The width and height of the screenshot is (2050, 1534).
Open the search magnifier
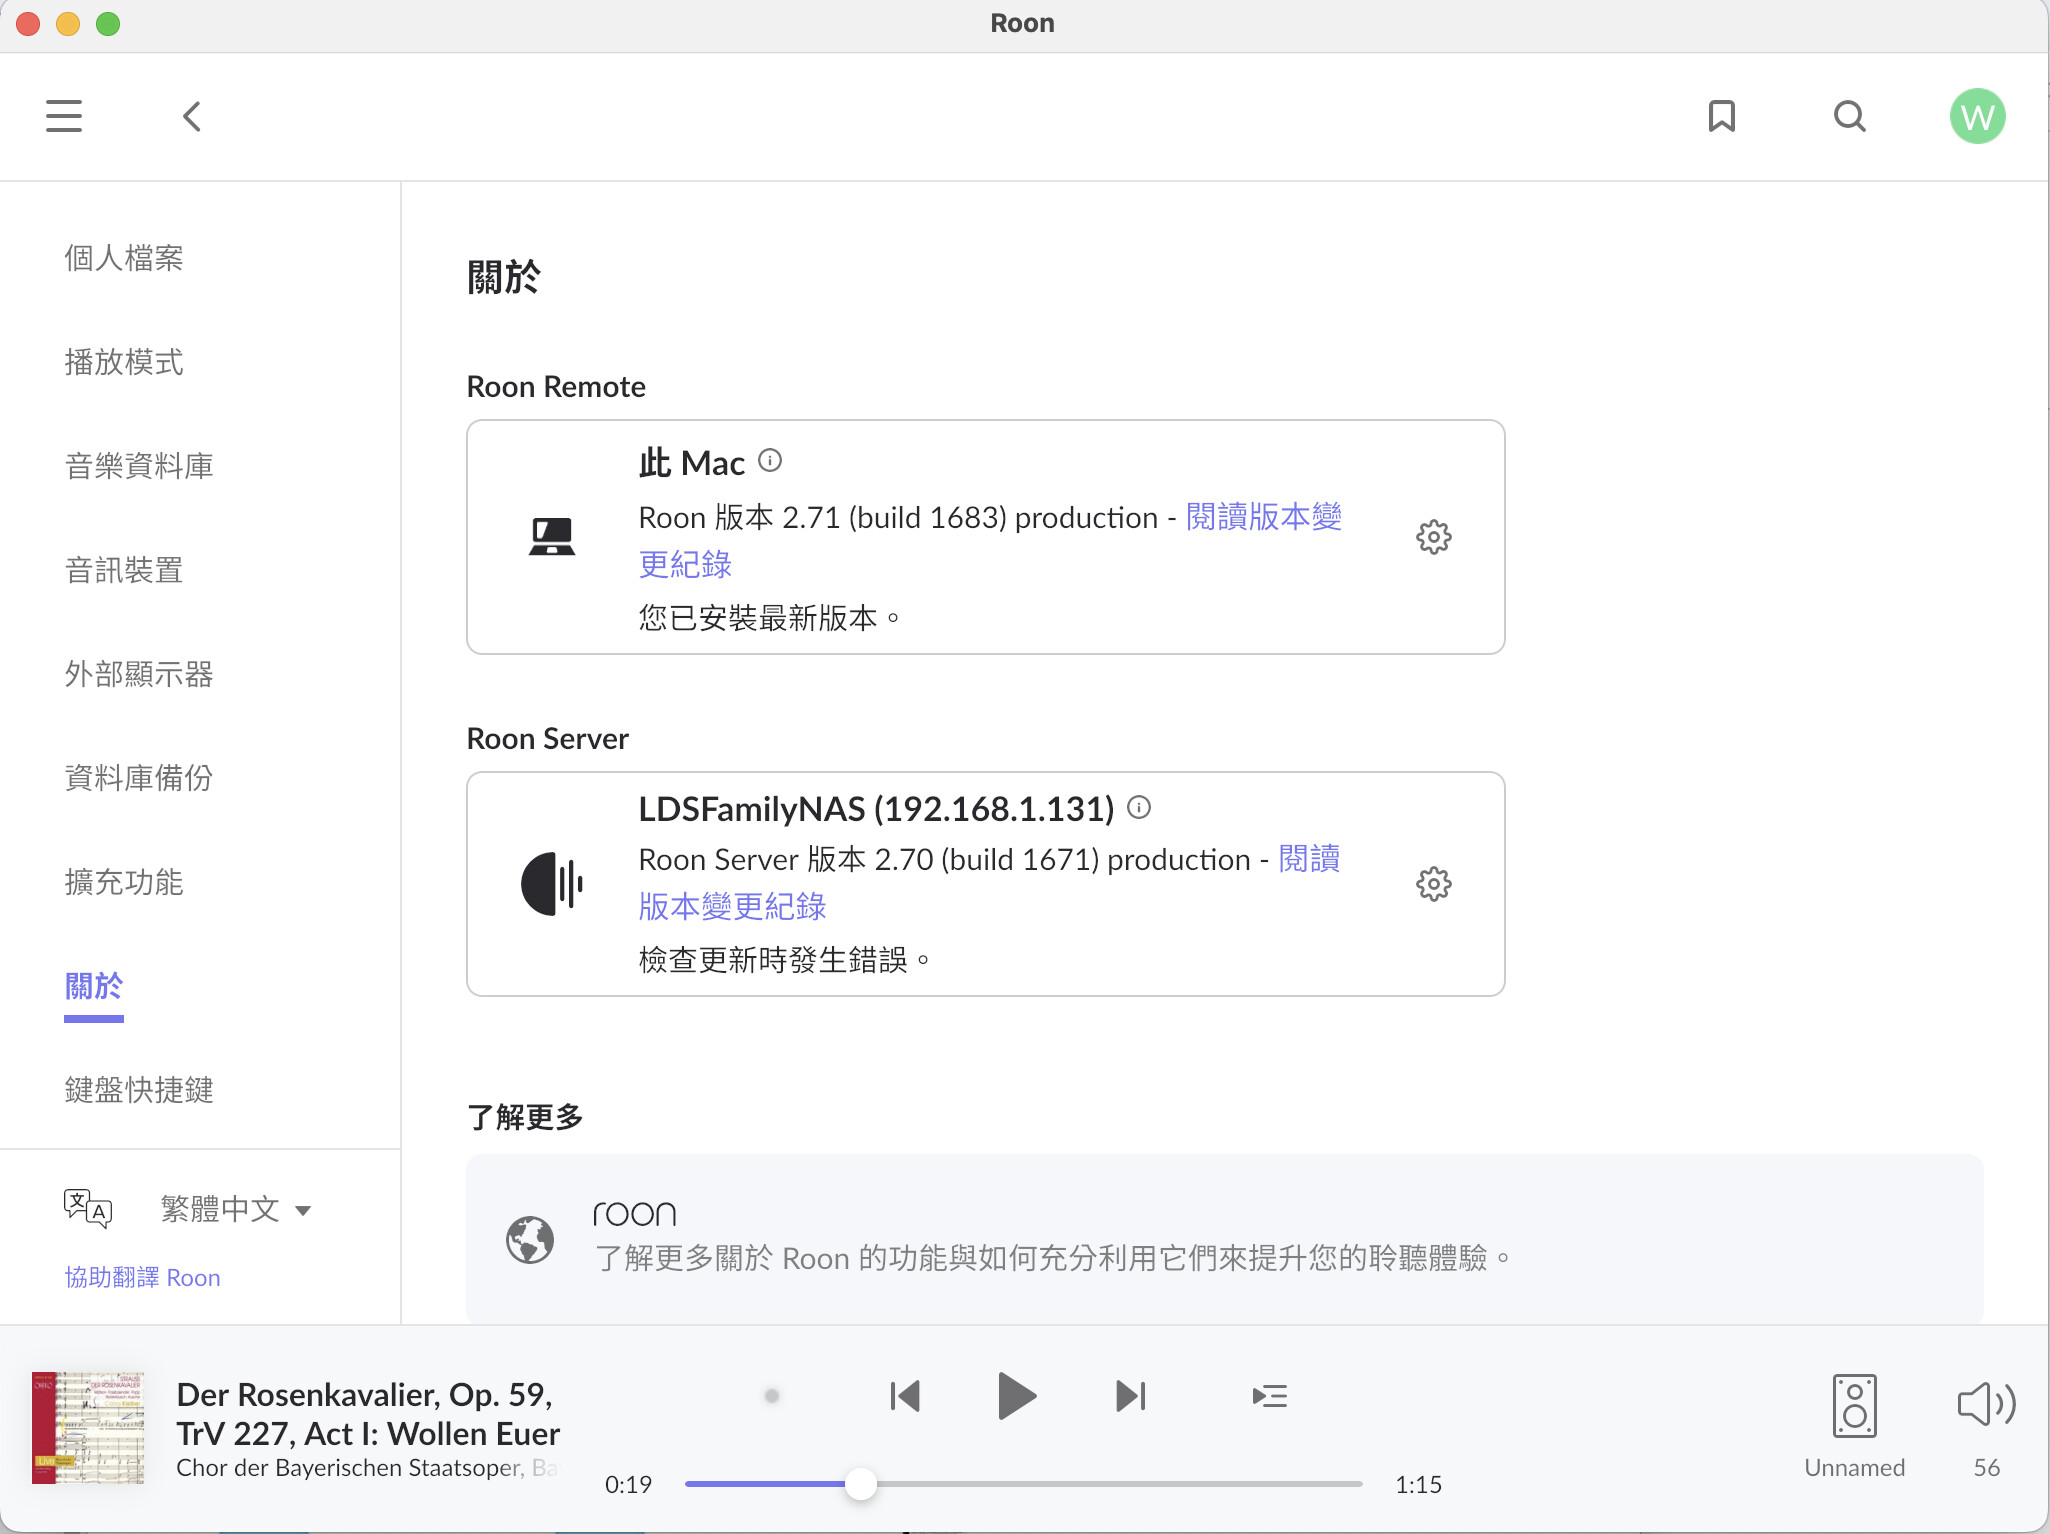pyautogui.click(x=1849, y=116)
